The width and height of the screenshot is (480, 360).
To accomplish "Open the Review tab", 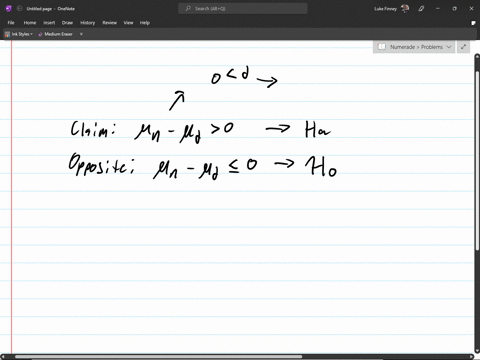I will 109,23.
